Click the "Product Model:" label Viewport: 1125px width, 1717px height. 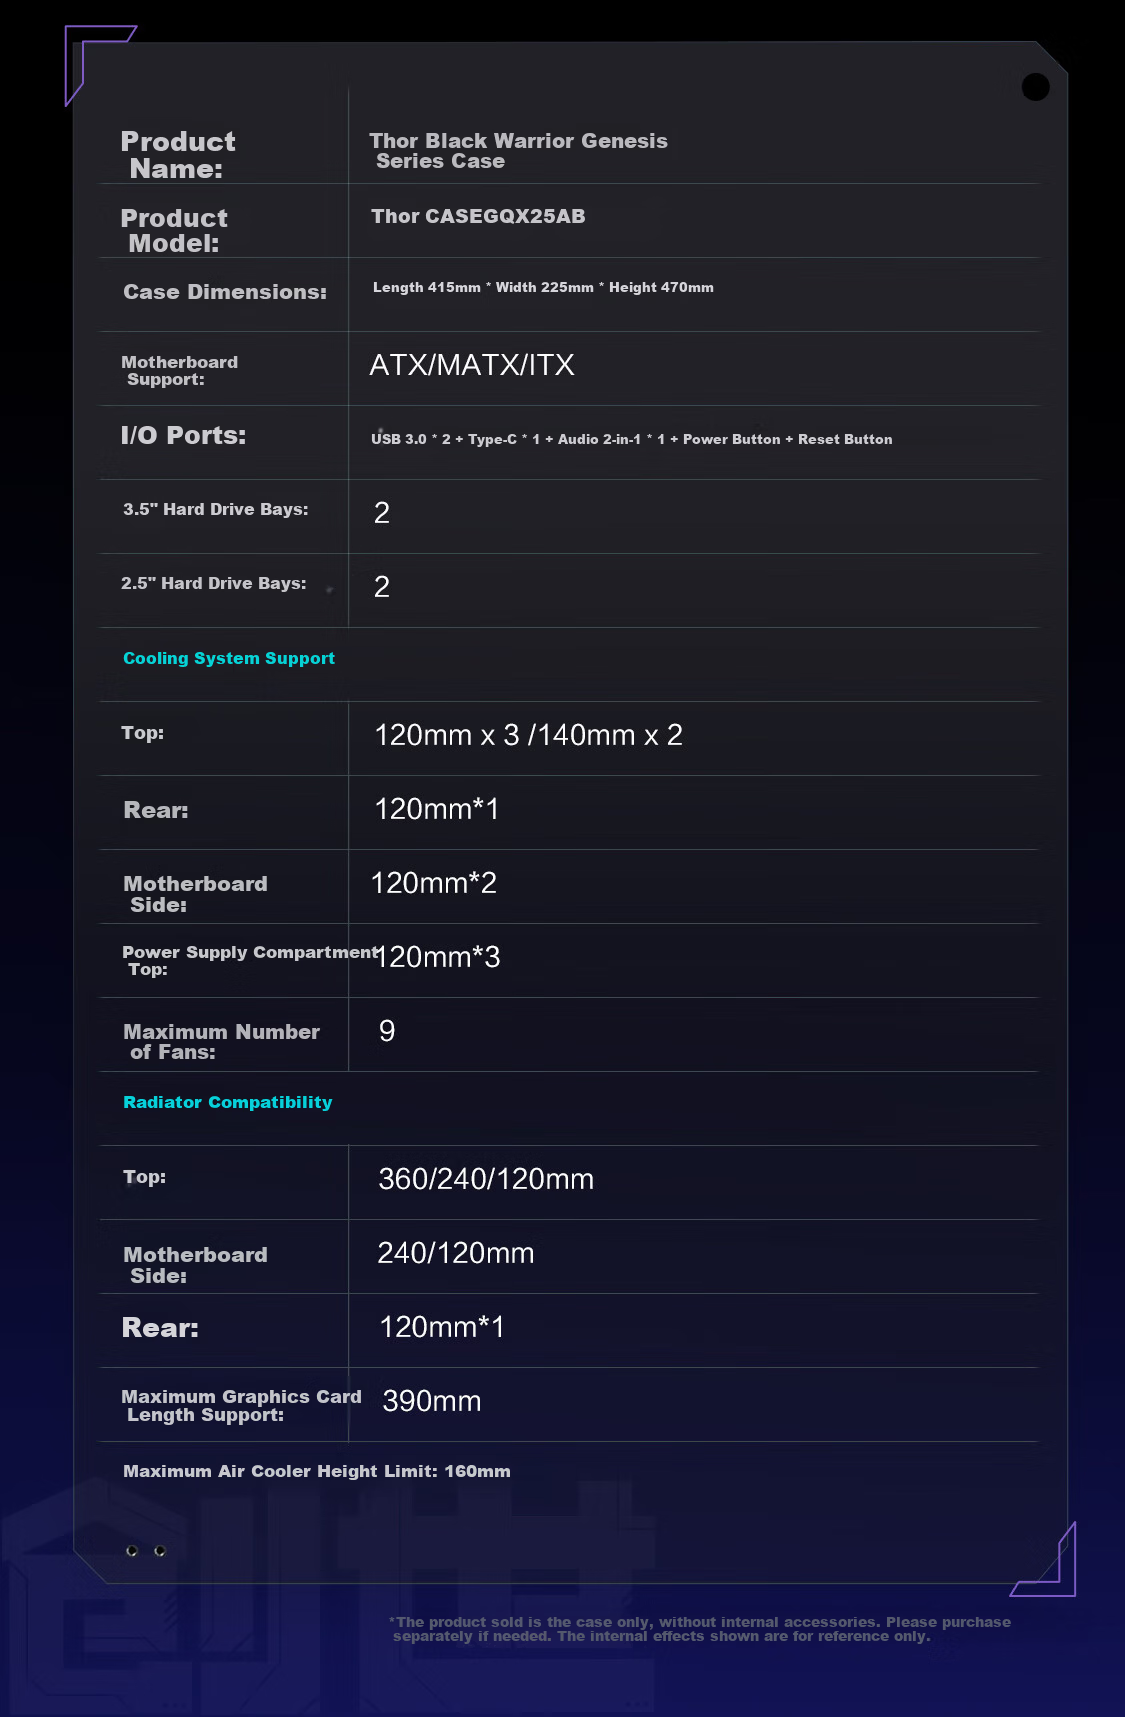[174, 230]
